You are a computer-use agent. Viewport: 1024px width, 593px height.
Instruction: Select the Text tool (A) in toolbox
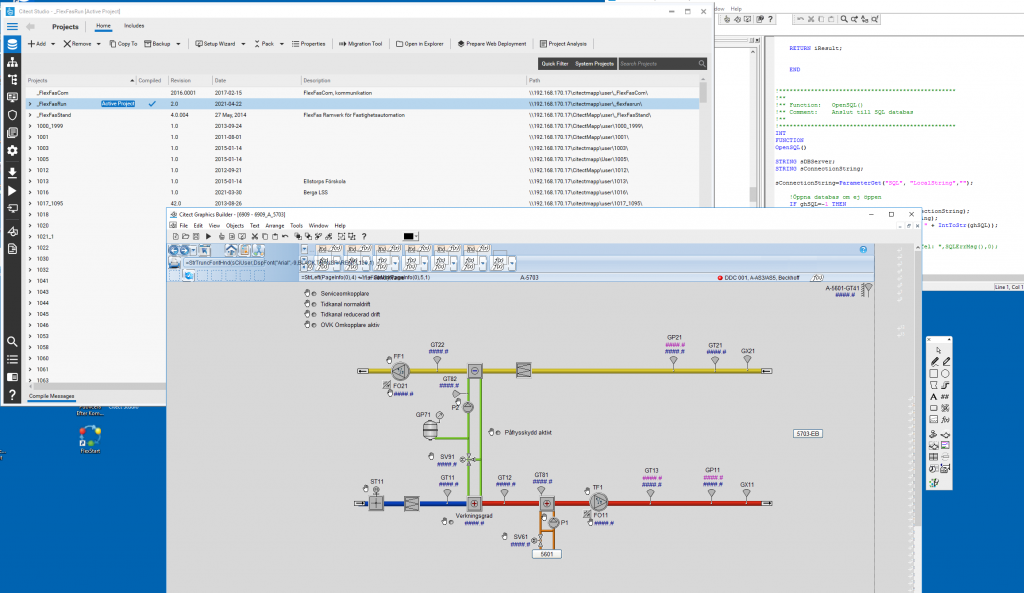point(934,396)
